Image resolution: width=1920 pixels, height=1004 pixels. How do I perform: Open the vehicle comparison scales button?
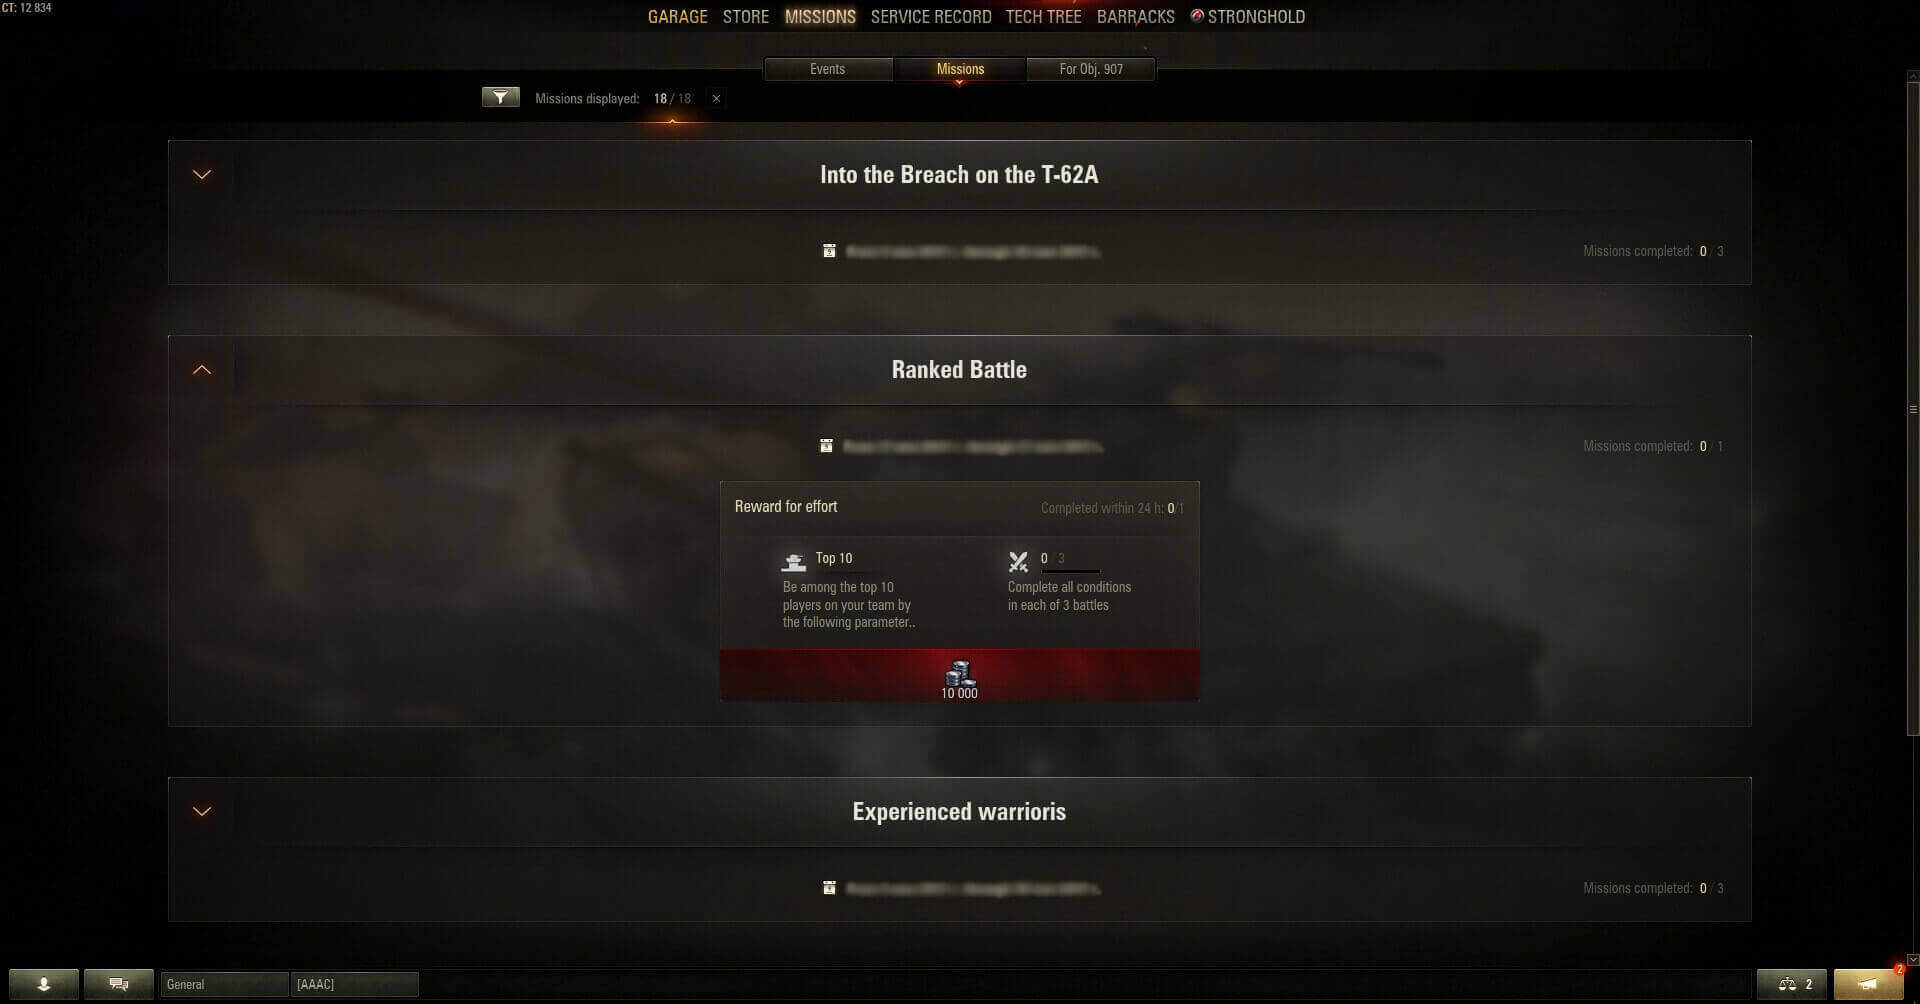[1791, 984]
